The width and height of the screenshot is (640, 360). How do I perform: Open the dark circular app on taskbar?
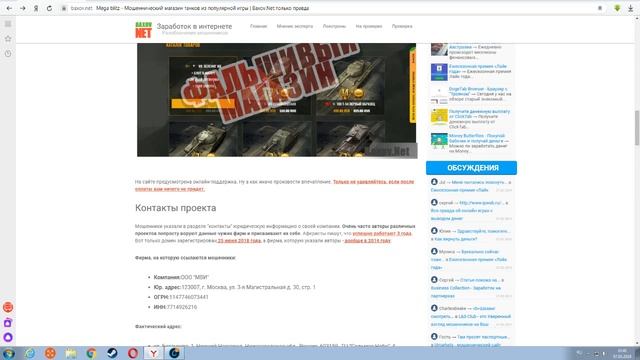pos(174,353)
